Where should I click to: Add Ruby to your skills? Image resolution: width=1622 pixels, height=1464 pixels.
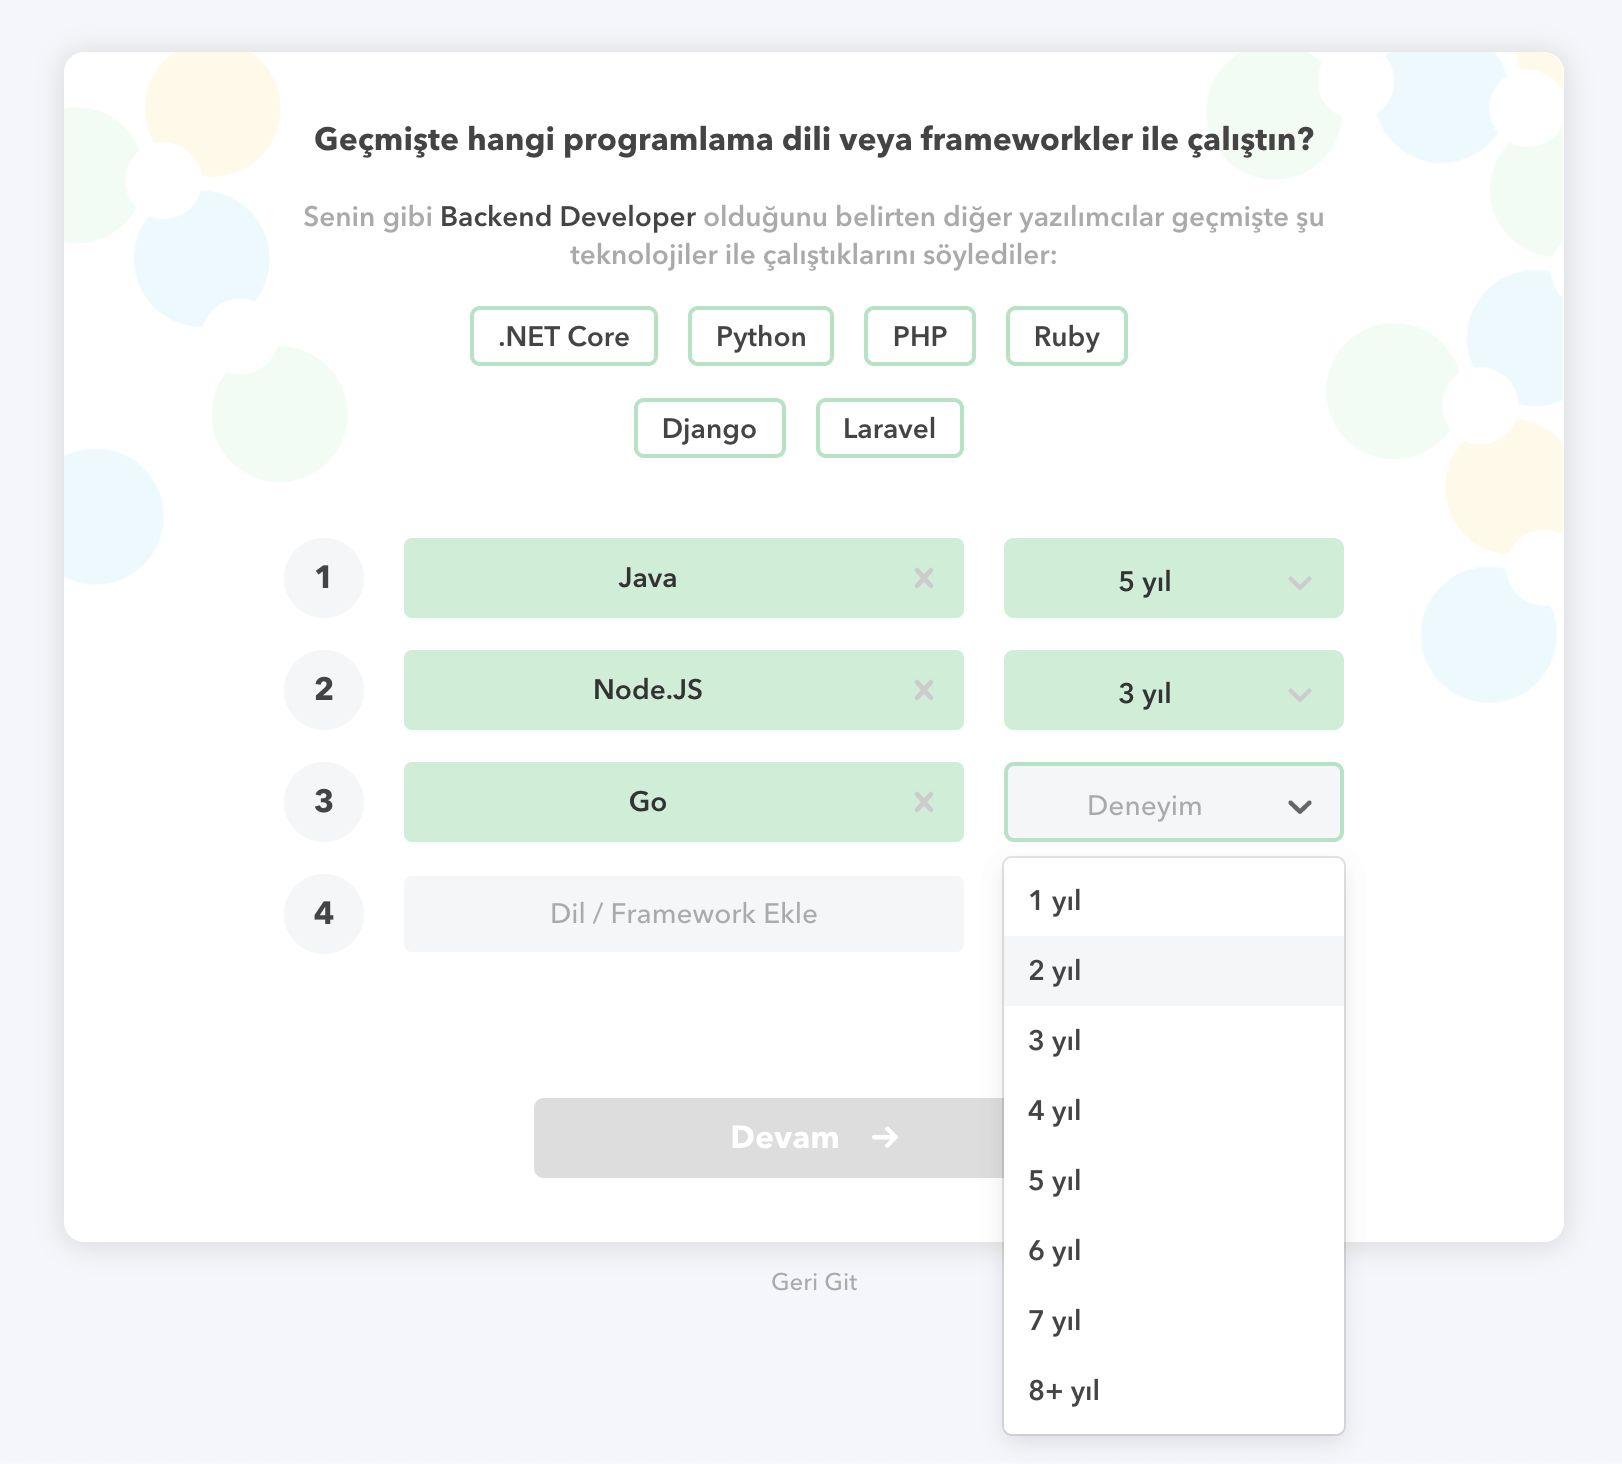point(1066,336)
